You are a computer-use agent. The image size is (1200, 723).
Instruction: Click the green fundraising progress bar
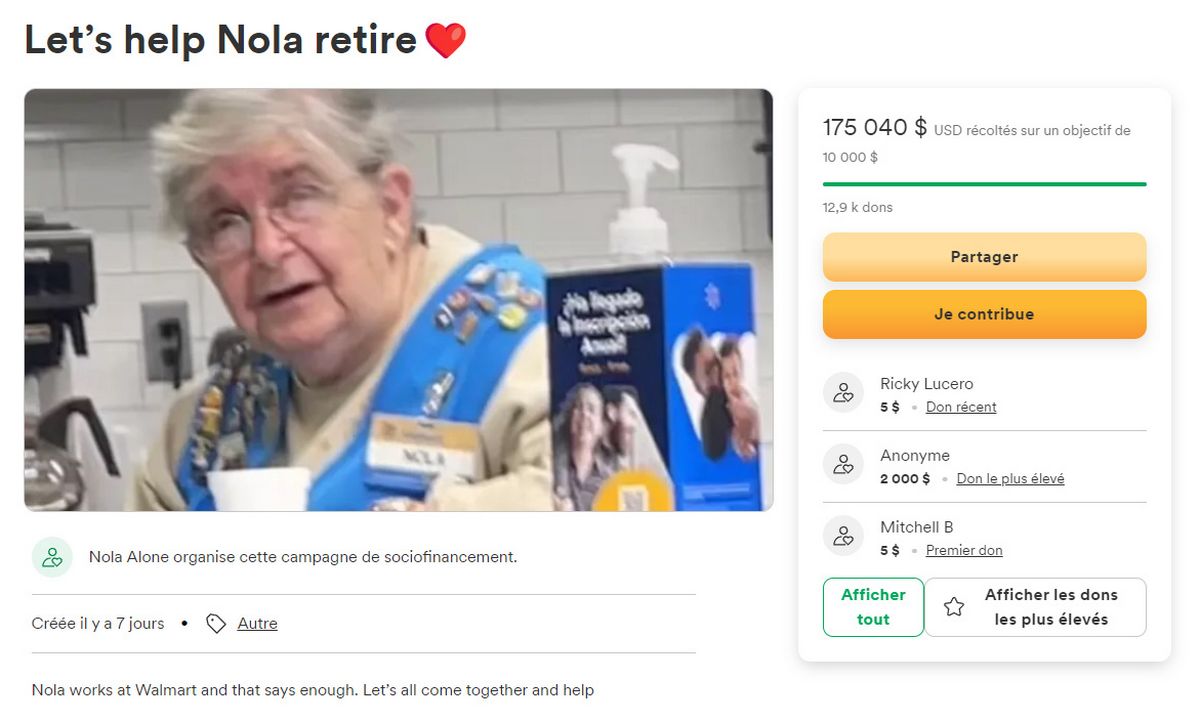984,184
